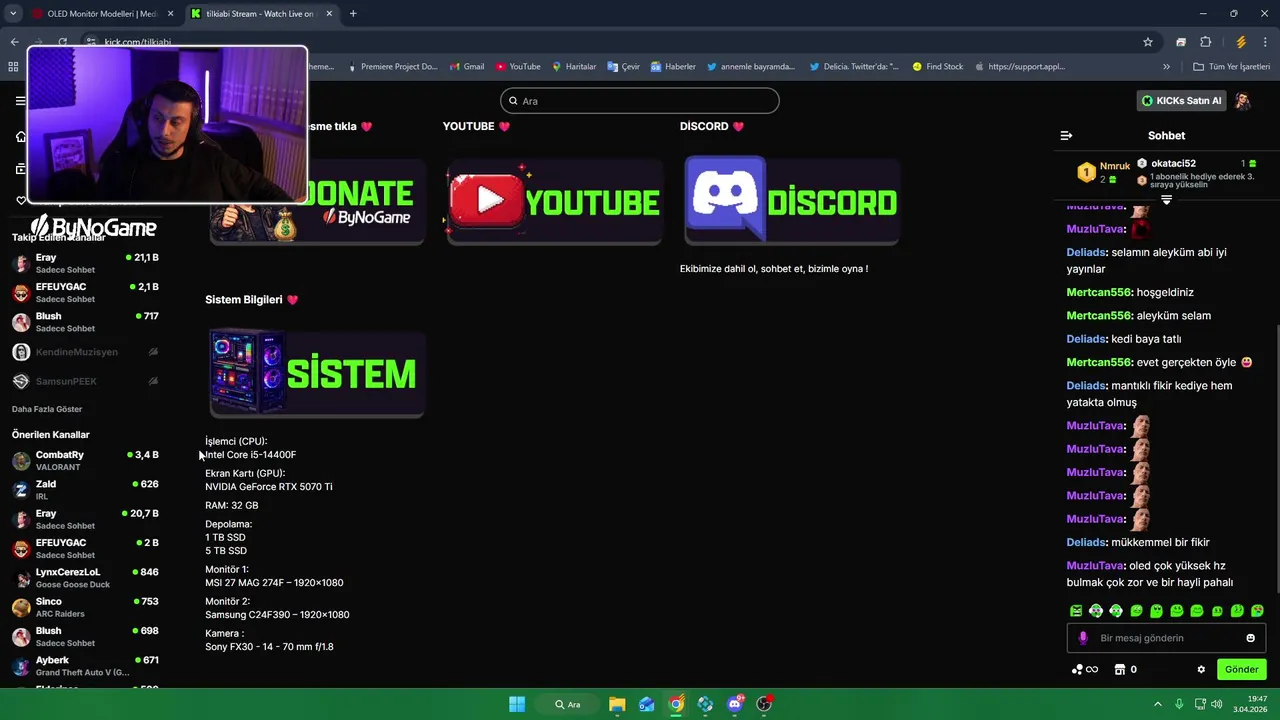Open Eray channel with 21,1 B viewers
The image size is (1280, 720).
85,263
